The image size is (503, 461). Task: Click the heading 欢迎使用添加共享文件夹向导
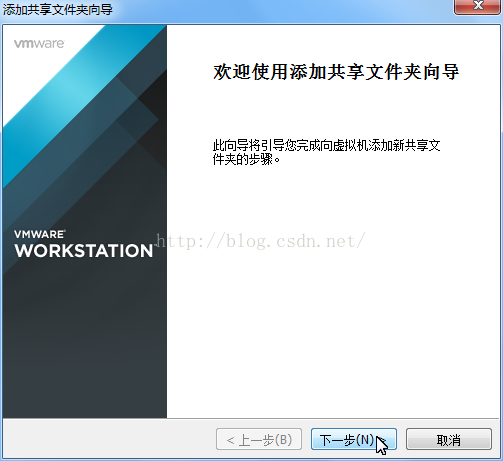click(x=336, y=72)
